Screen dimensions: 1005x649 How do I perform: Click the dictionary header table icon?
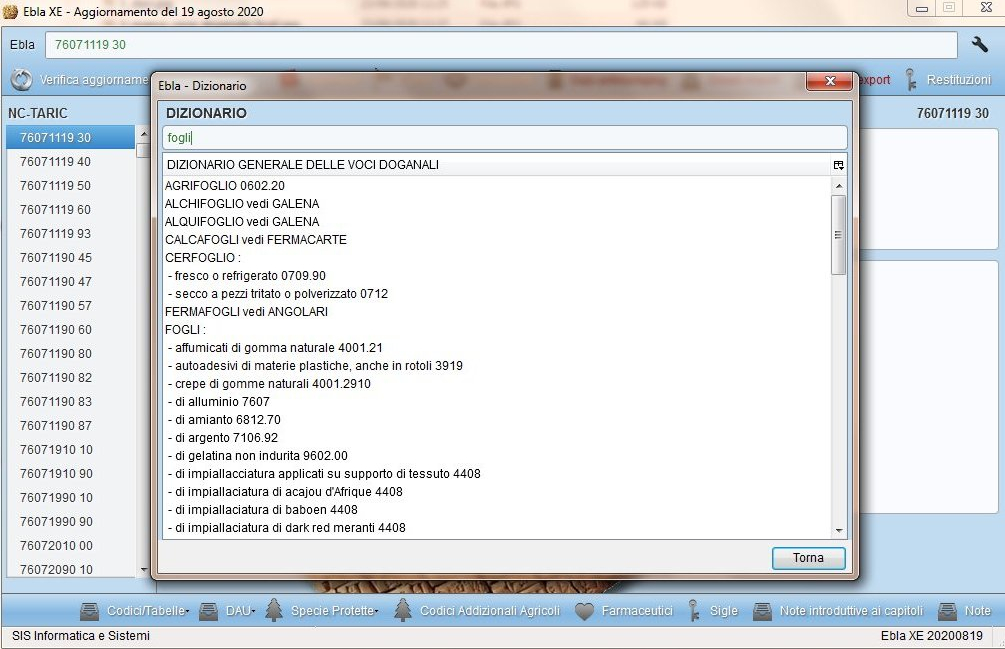838,165
